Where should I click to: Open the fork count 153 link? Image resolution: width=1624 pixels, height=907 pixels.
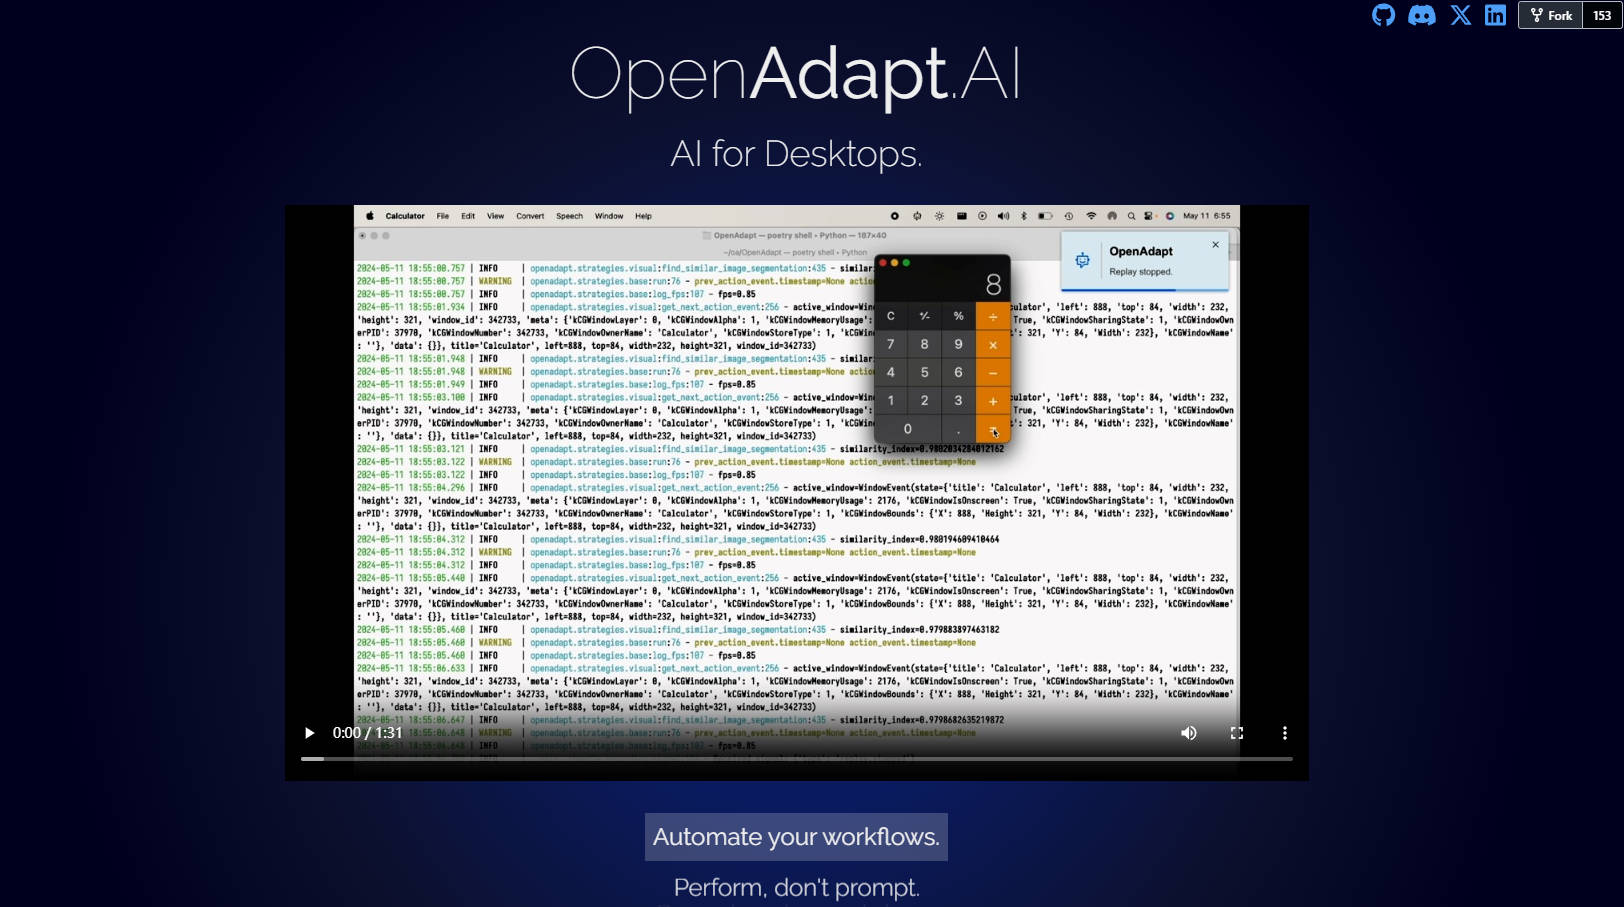(x=1602, y=15)
